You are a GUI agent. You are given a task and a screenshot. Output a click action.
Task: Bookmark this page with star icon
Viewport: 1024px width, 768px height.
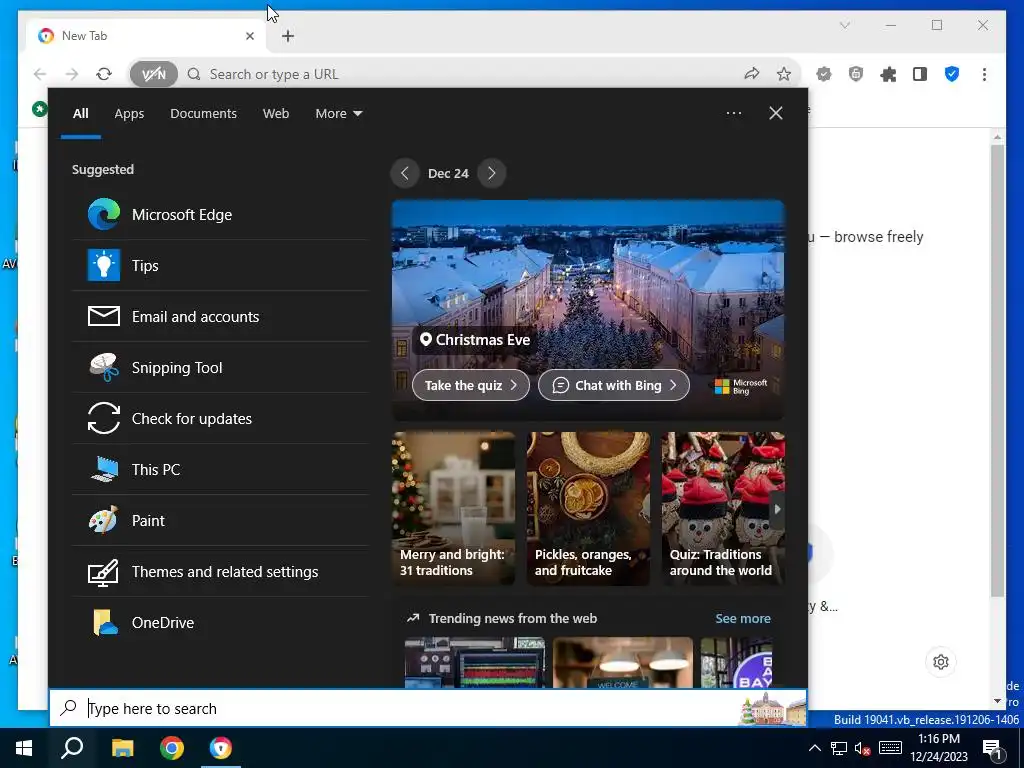pyautogui.click(x=784, y=74)
